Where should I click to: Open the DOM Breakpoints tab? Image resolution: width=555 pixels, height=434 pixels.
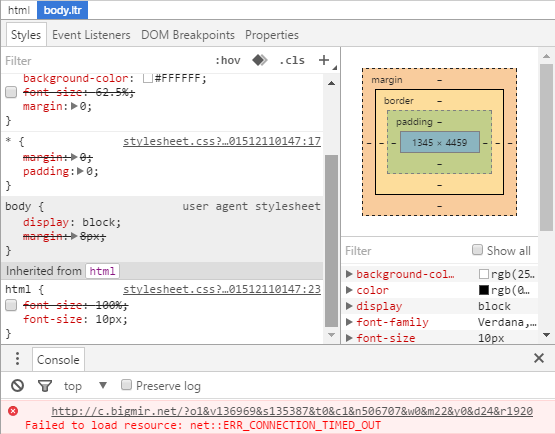[x=188, y=35]
